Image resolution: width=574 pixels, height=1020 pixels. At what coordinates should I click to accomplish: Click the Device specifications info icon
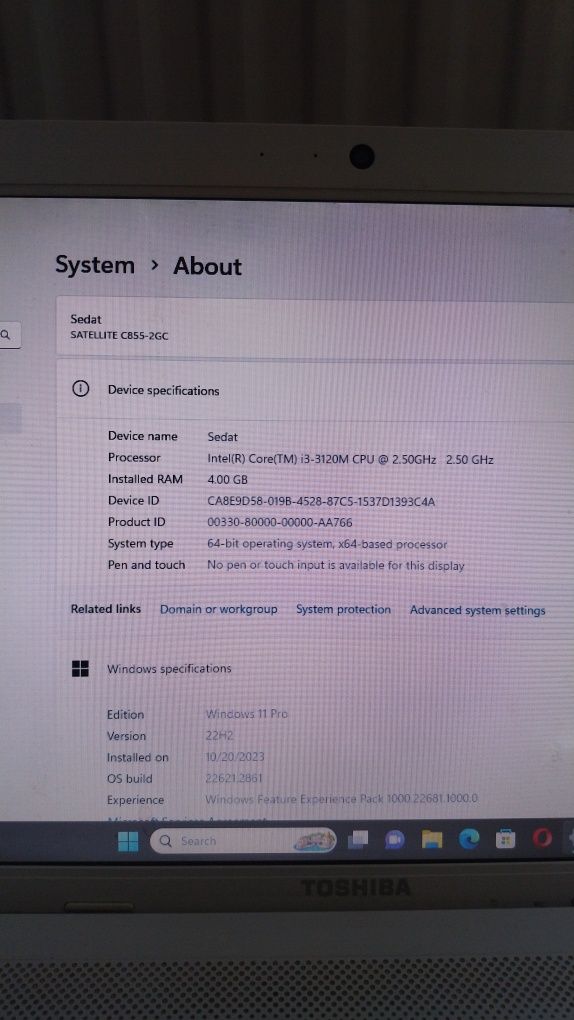[80, 389]
